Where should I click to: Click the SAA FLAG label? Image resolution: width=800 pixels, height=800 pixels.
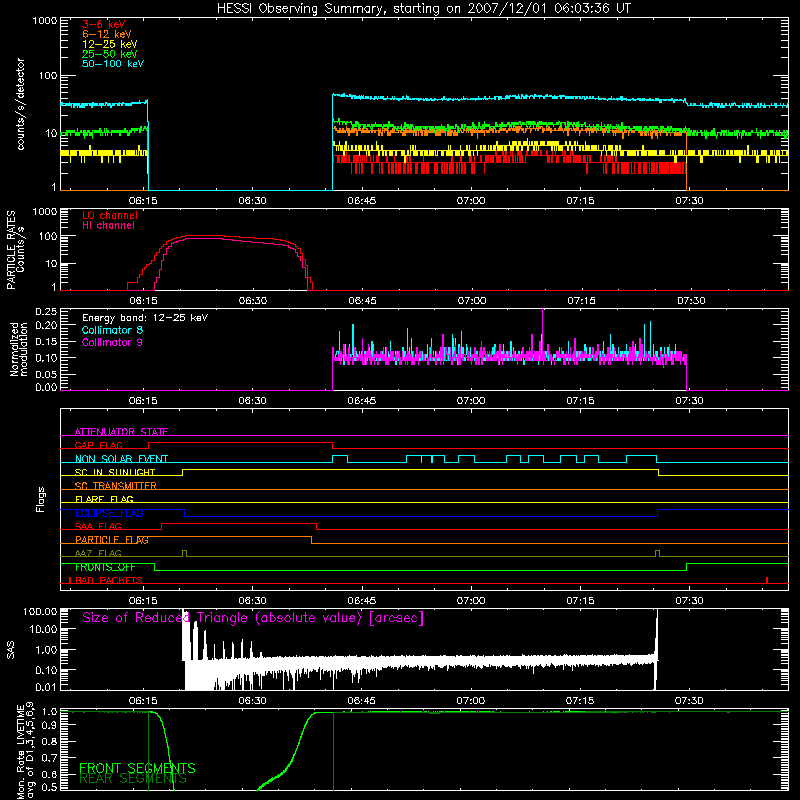98,526
